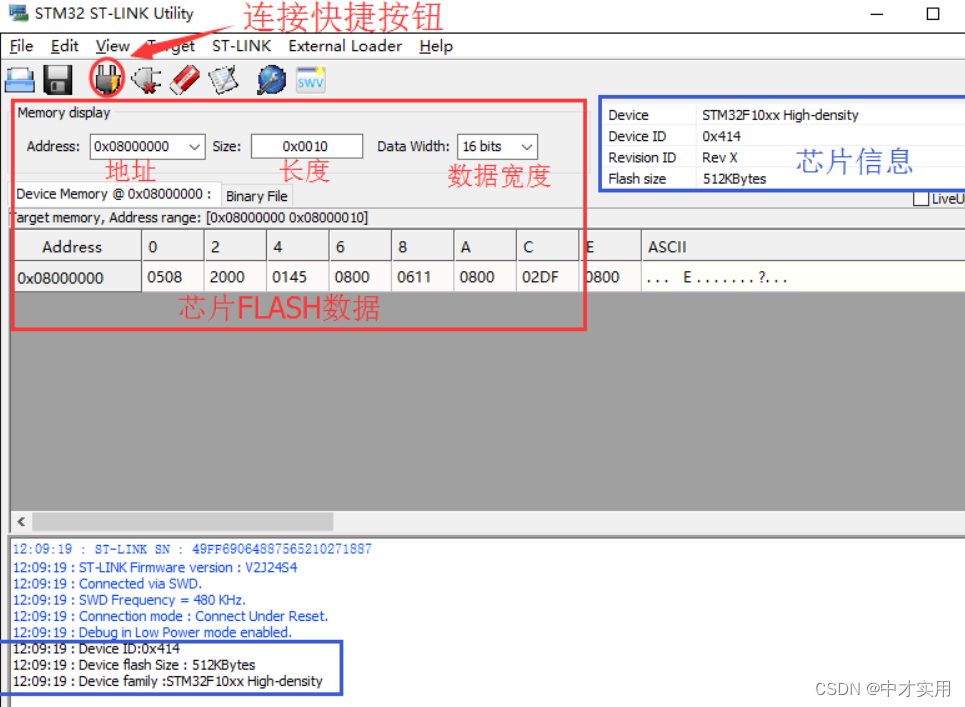Connect to target via plug icon
The height and width of the screenshot is (707, 965).
coord(108,79)
